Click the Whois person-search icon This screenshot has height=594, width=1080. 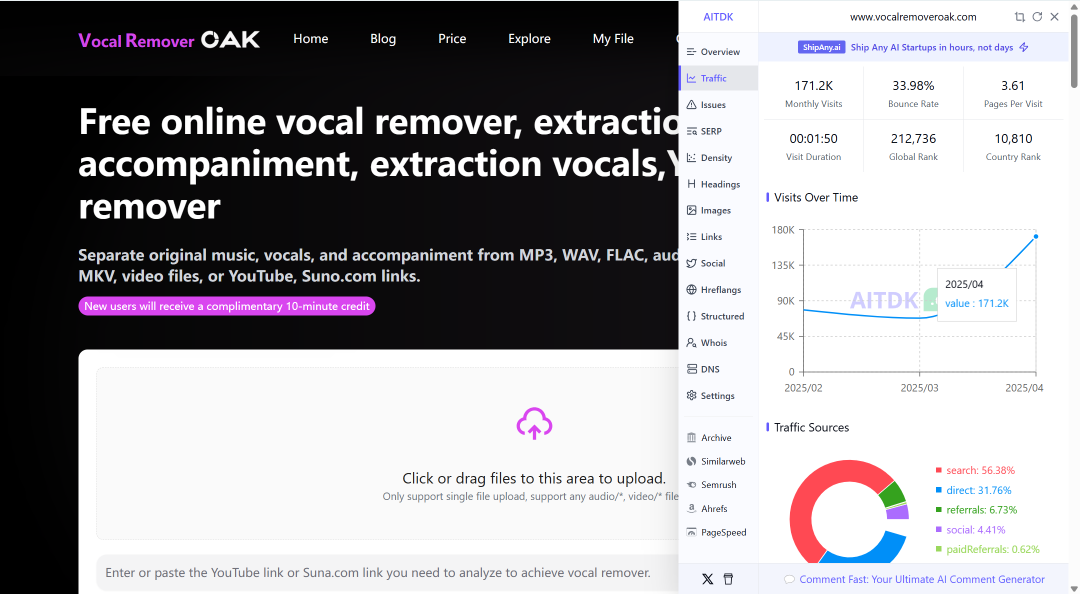[x=692, y=342]
